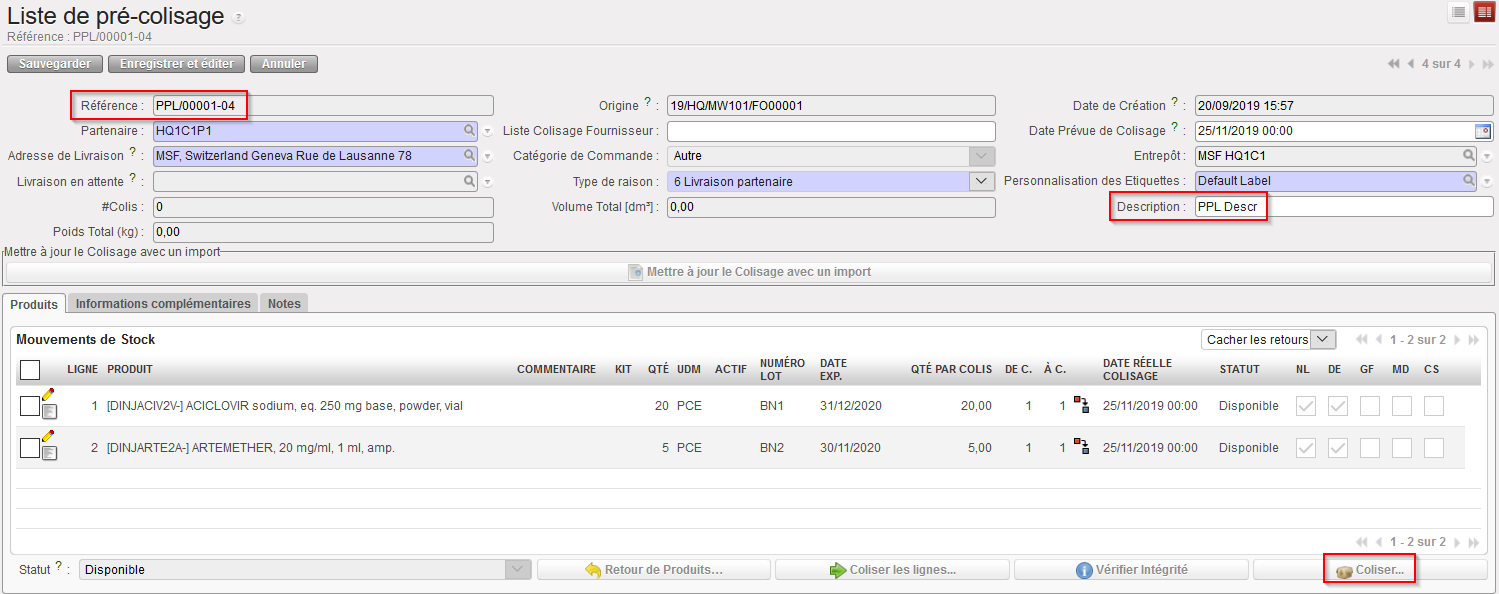Go to previous record arrow near 4 sur 4
The height and width of the screenshot is (594, 1499).
pyautogui.click(x=1411, y=64)
